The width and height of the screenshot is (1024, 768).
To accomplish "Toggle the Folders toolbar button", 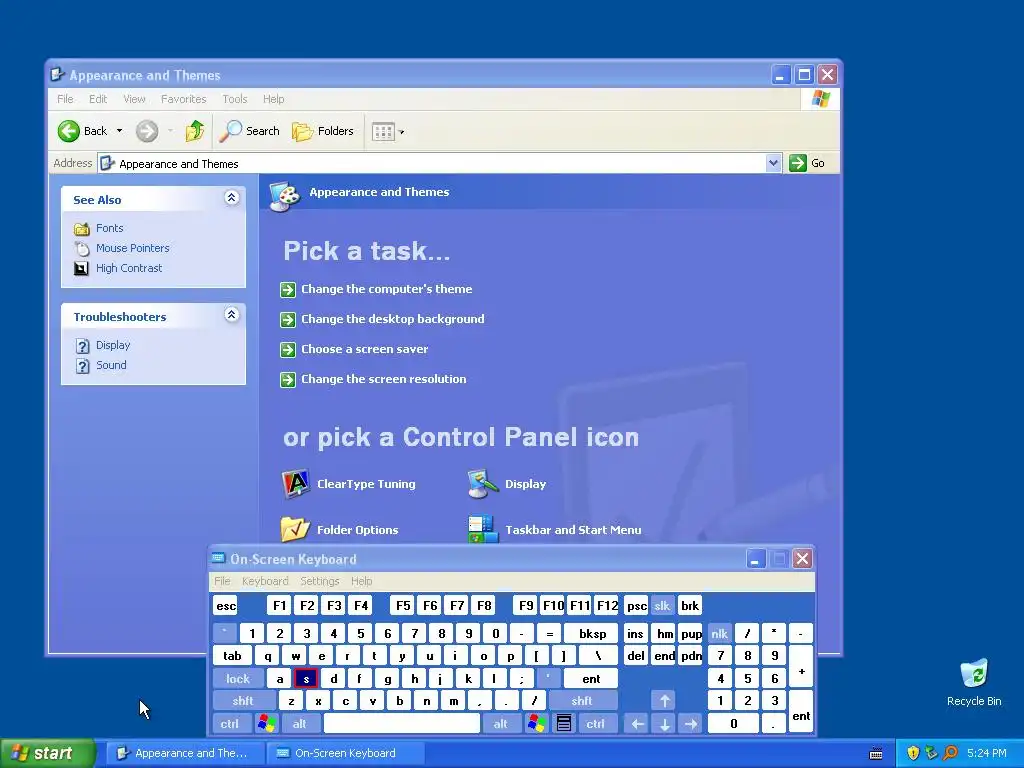I will click(x=323, y=131).
